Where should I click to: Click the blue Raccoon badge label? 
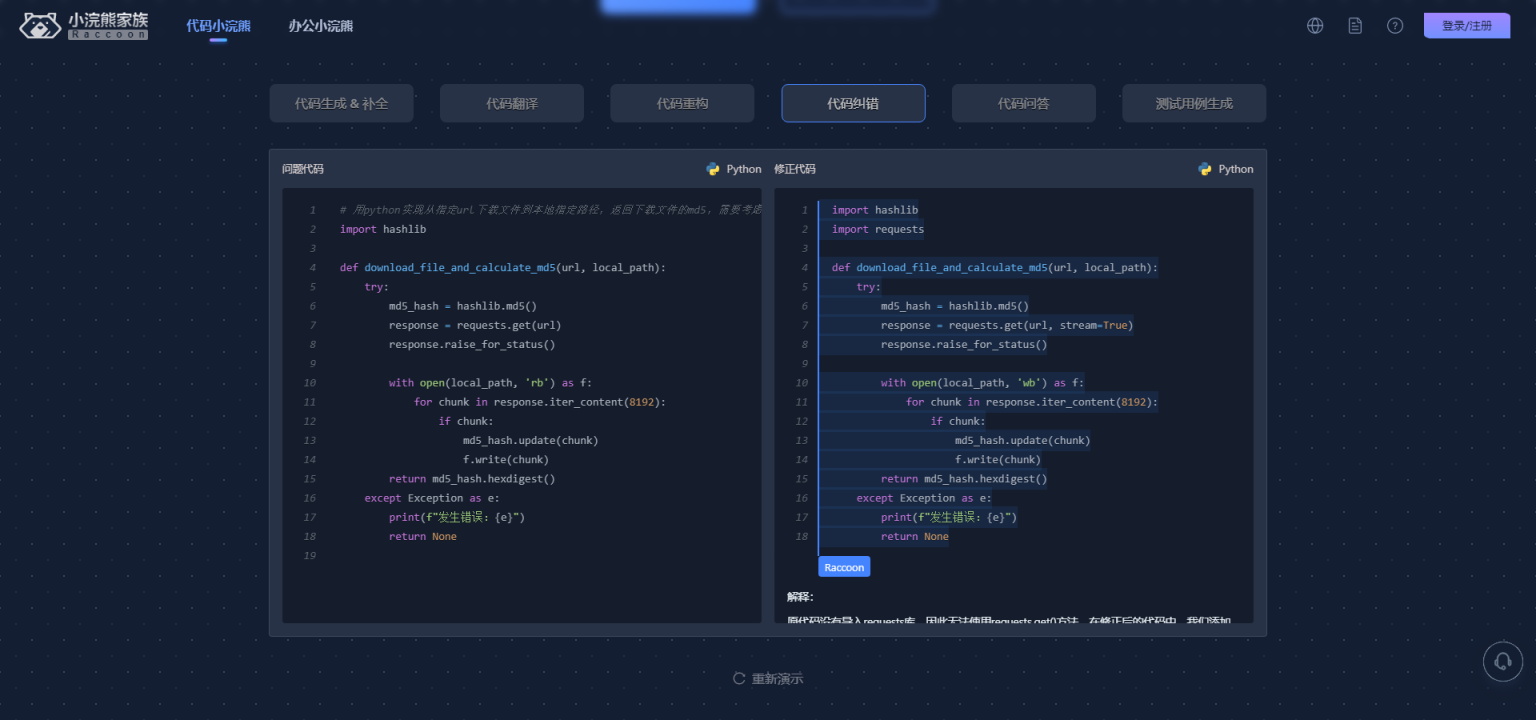click(x=844, y=567)
